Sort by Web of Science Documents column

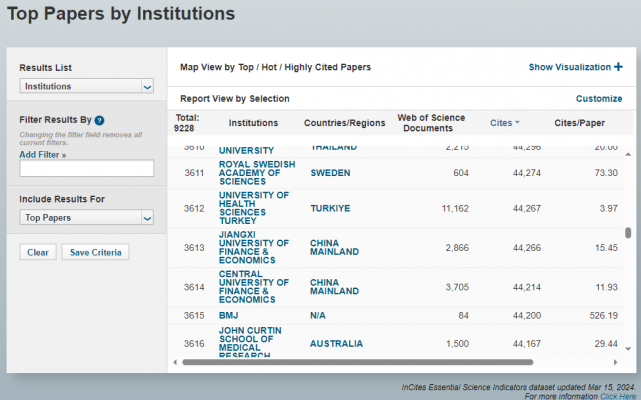431,123
